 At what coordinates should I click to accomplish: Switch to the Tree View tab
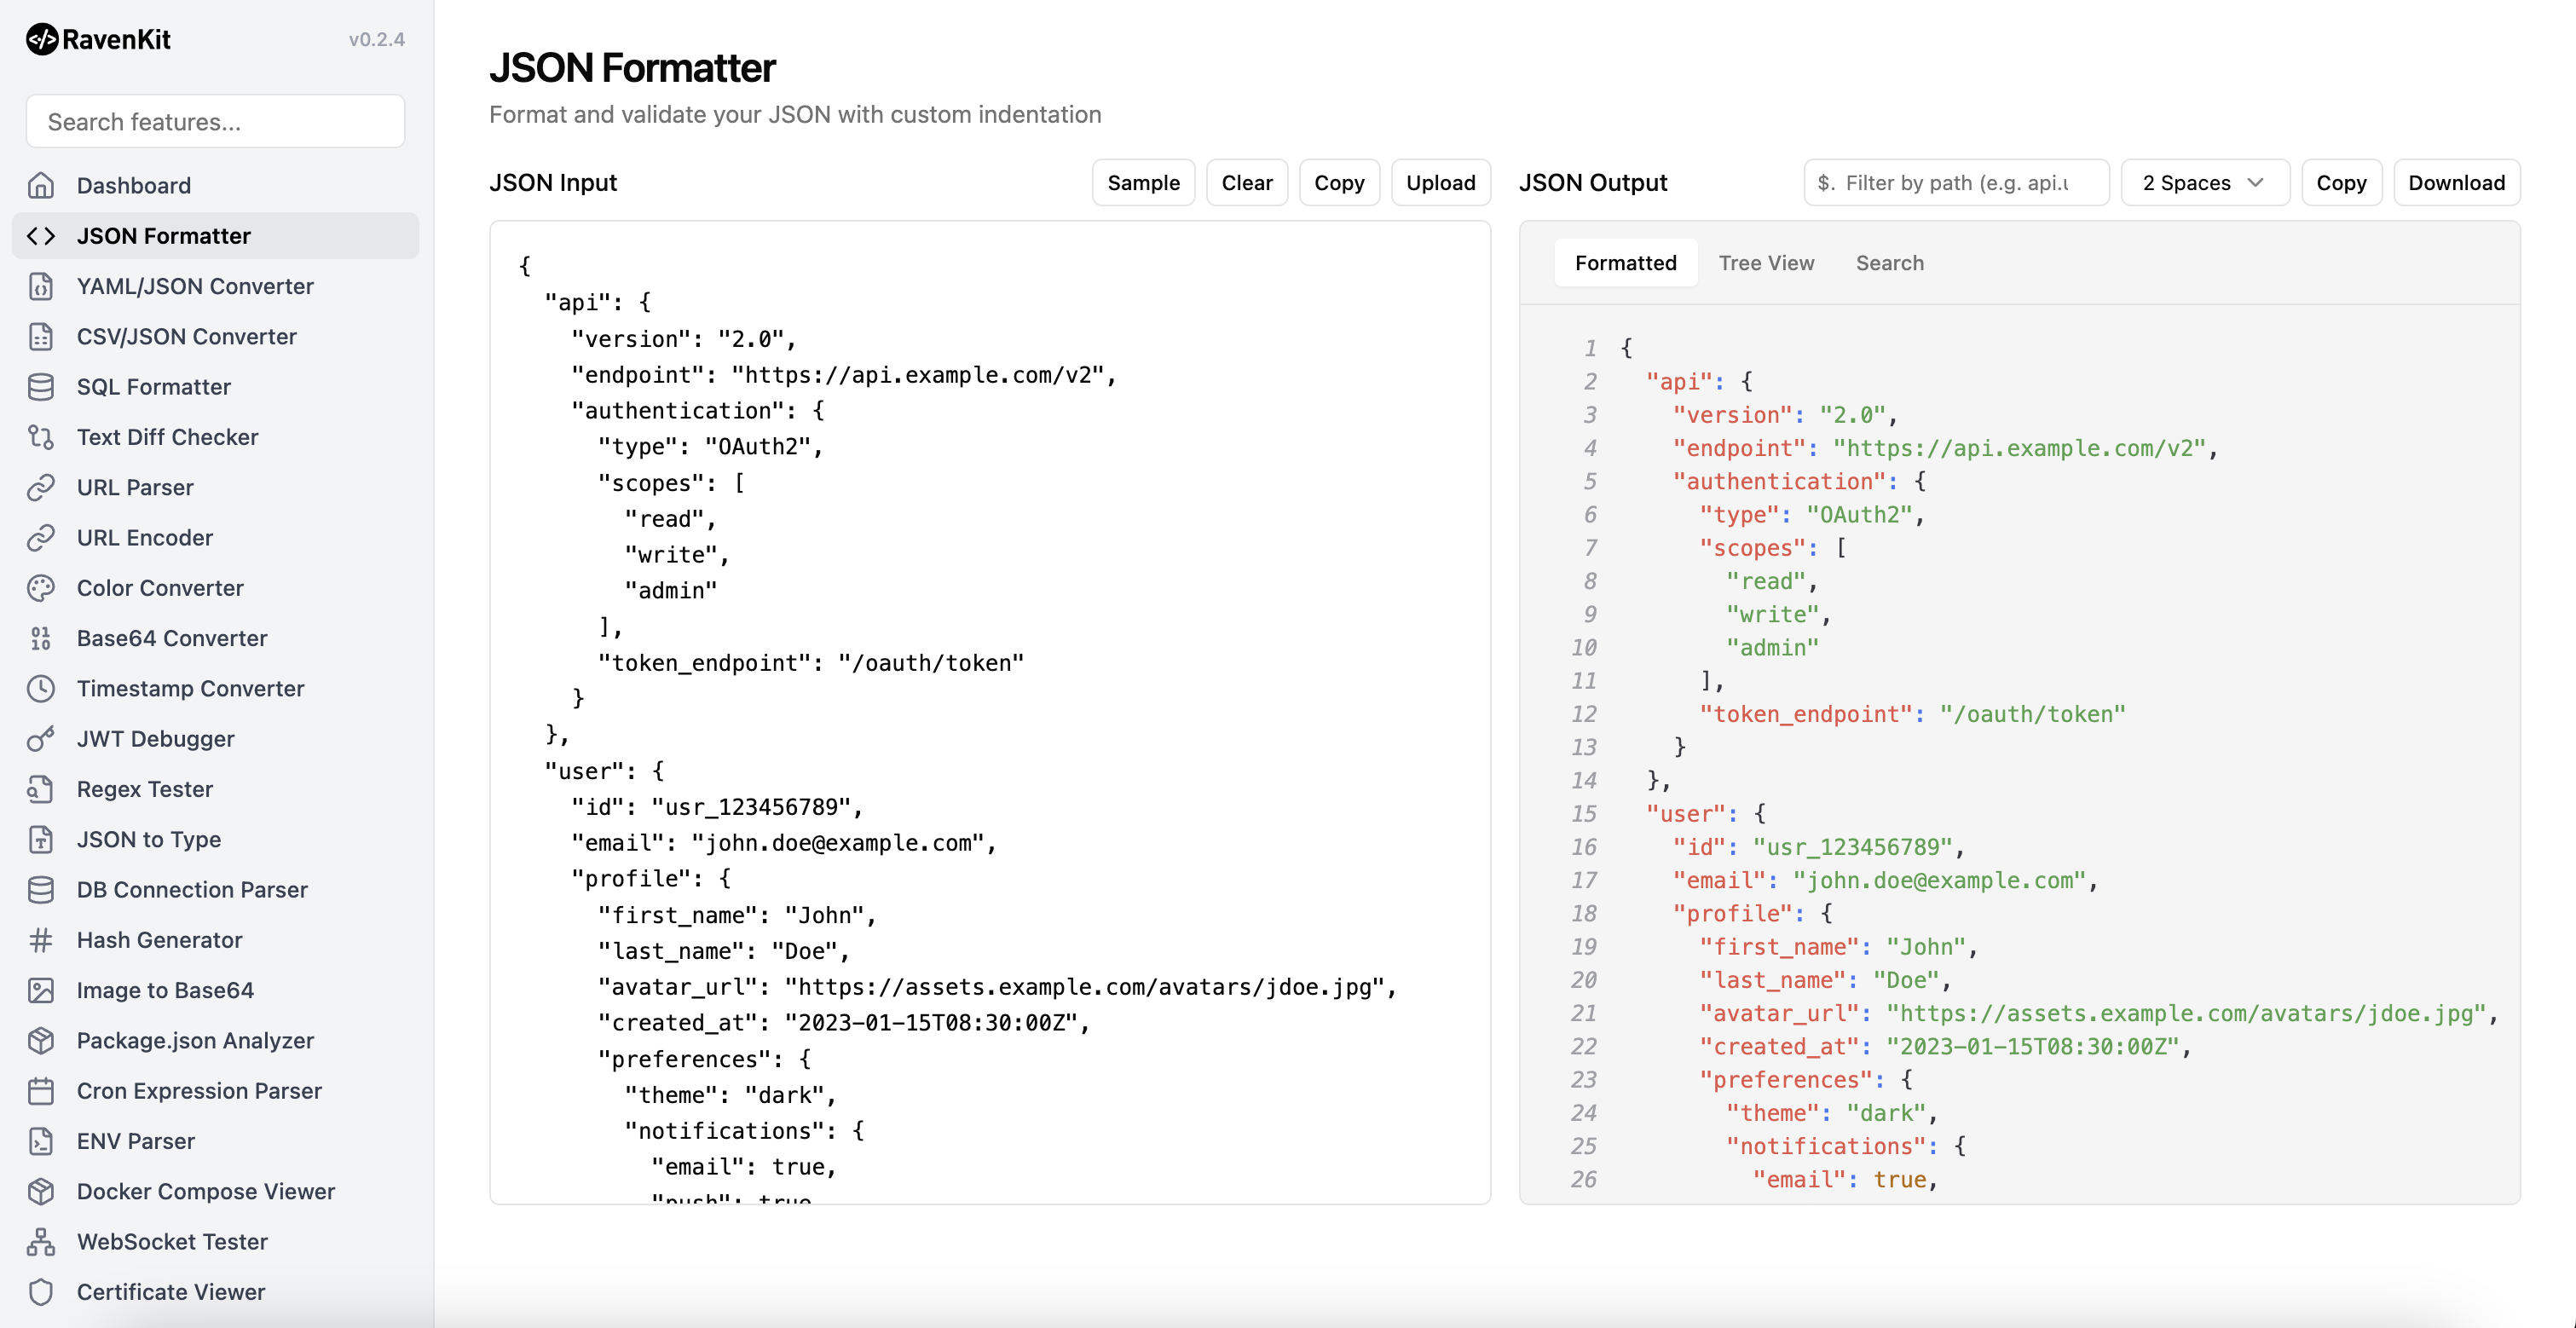coord(1765,263)
